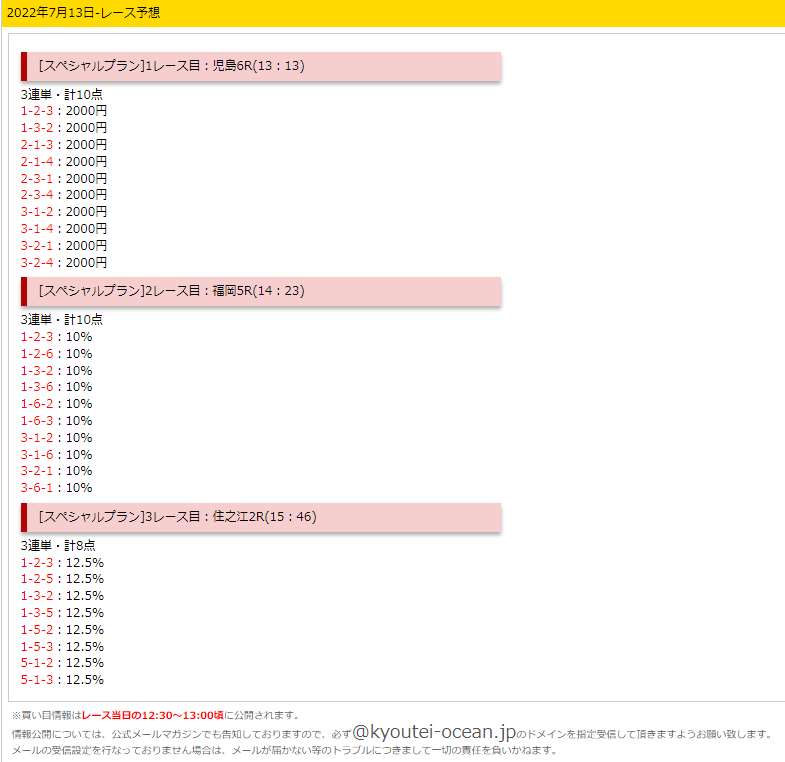Screen dimensions: 785x762
Task: Click the '@kyoutei-ocean.jp' domain text
Action: [434, 732]
